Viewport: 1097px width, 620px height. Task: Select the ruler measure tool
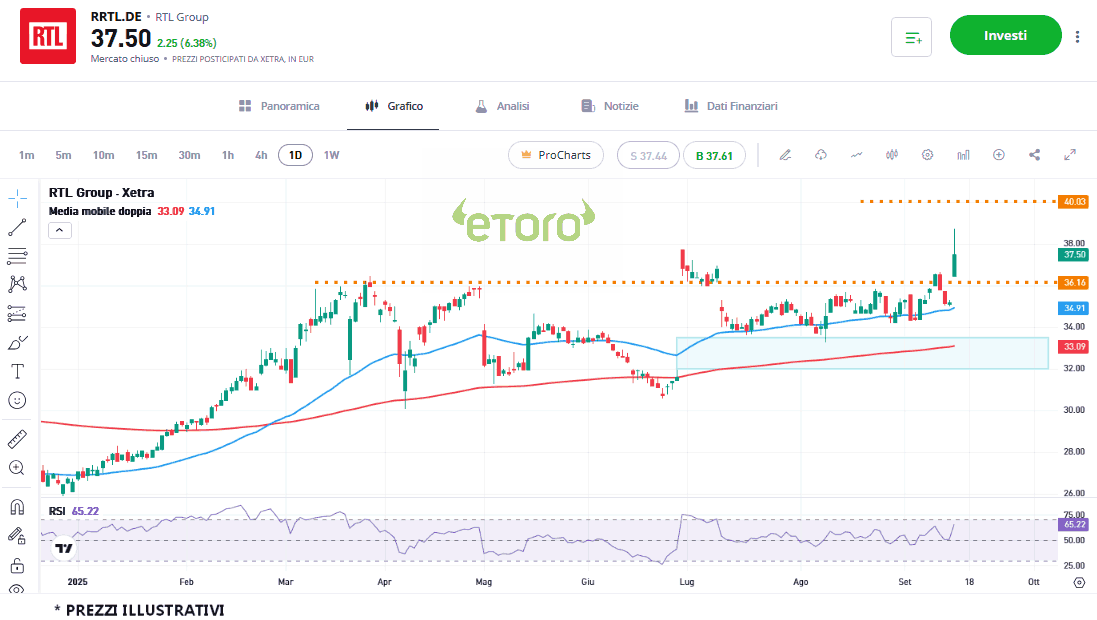coord(17,438)
